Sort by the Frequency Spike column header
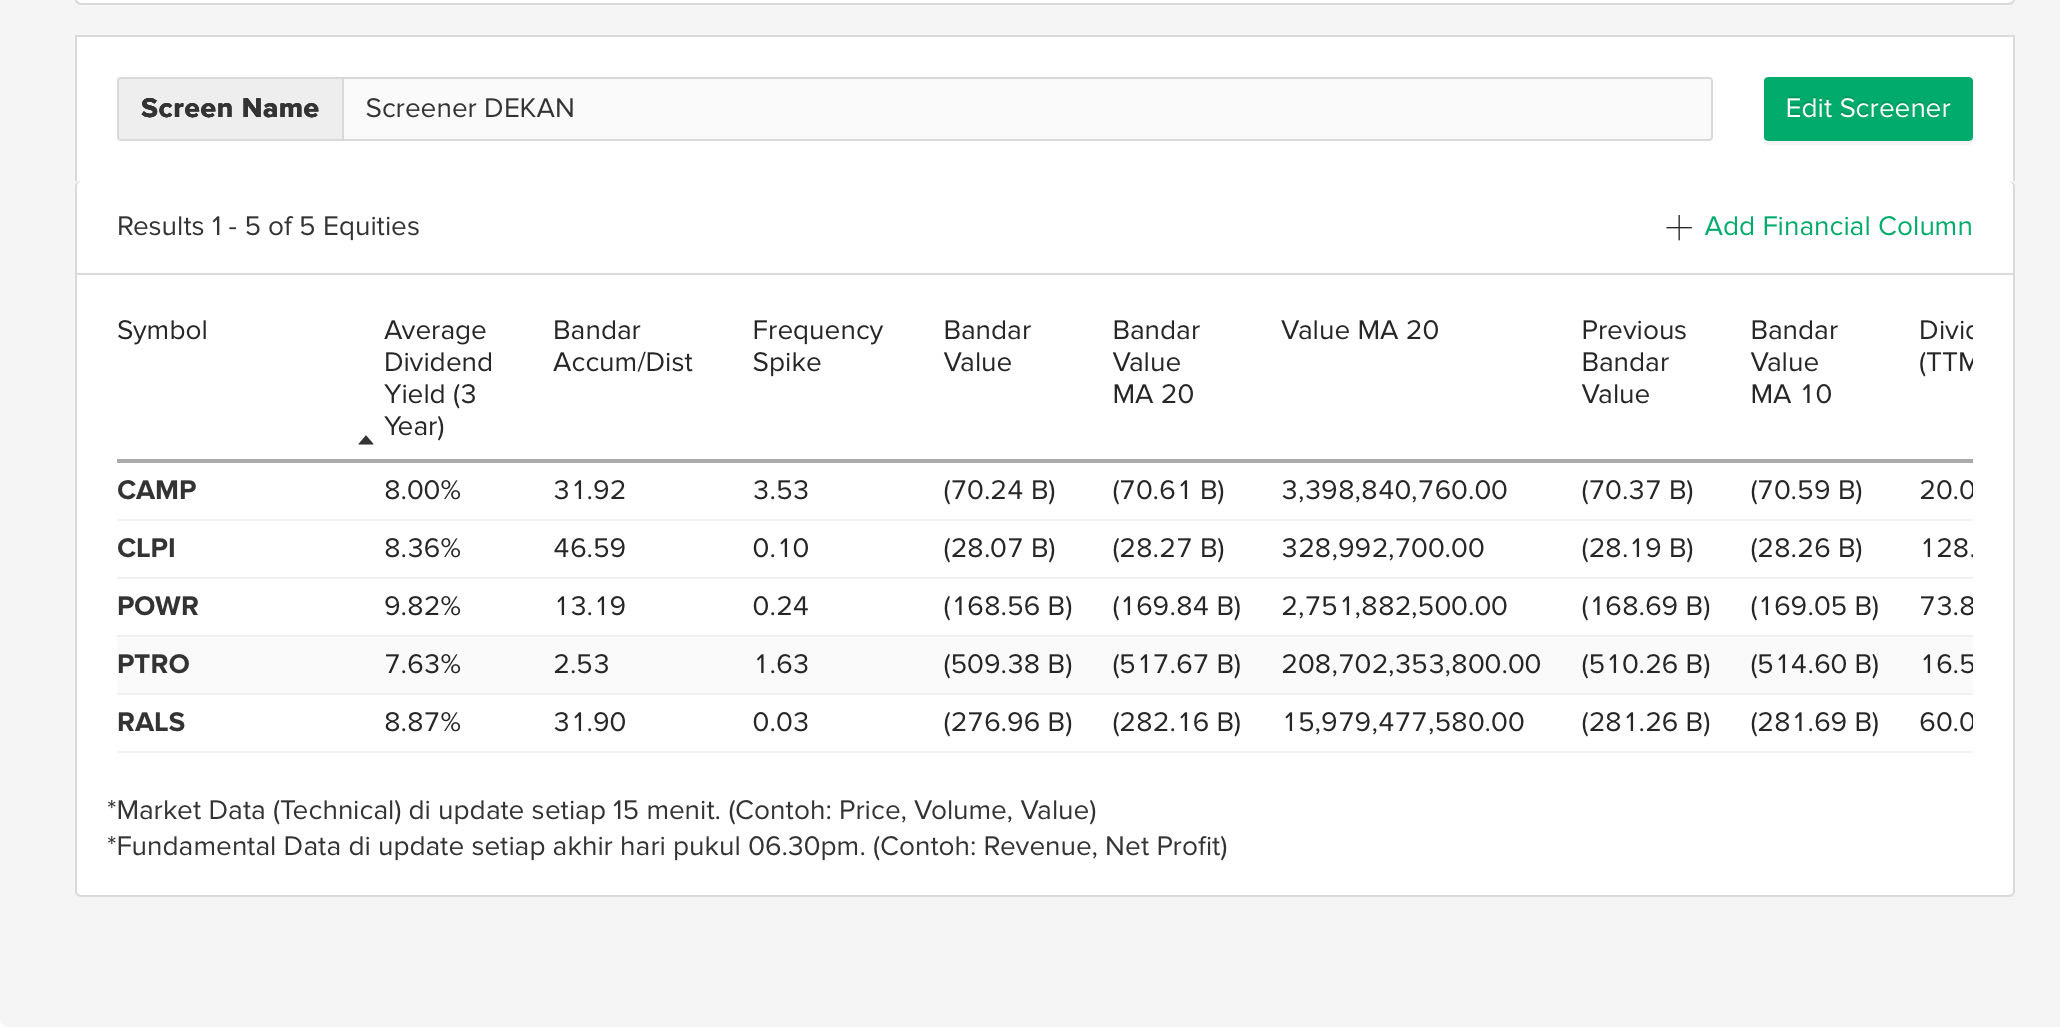 click(x=817, y=346)
